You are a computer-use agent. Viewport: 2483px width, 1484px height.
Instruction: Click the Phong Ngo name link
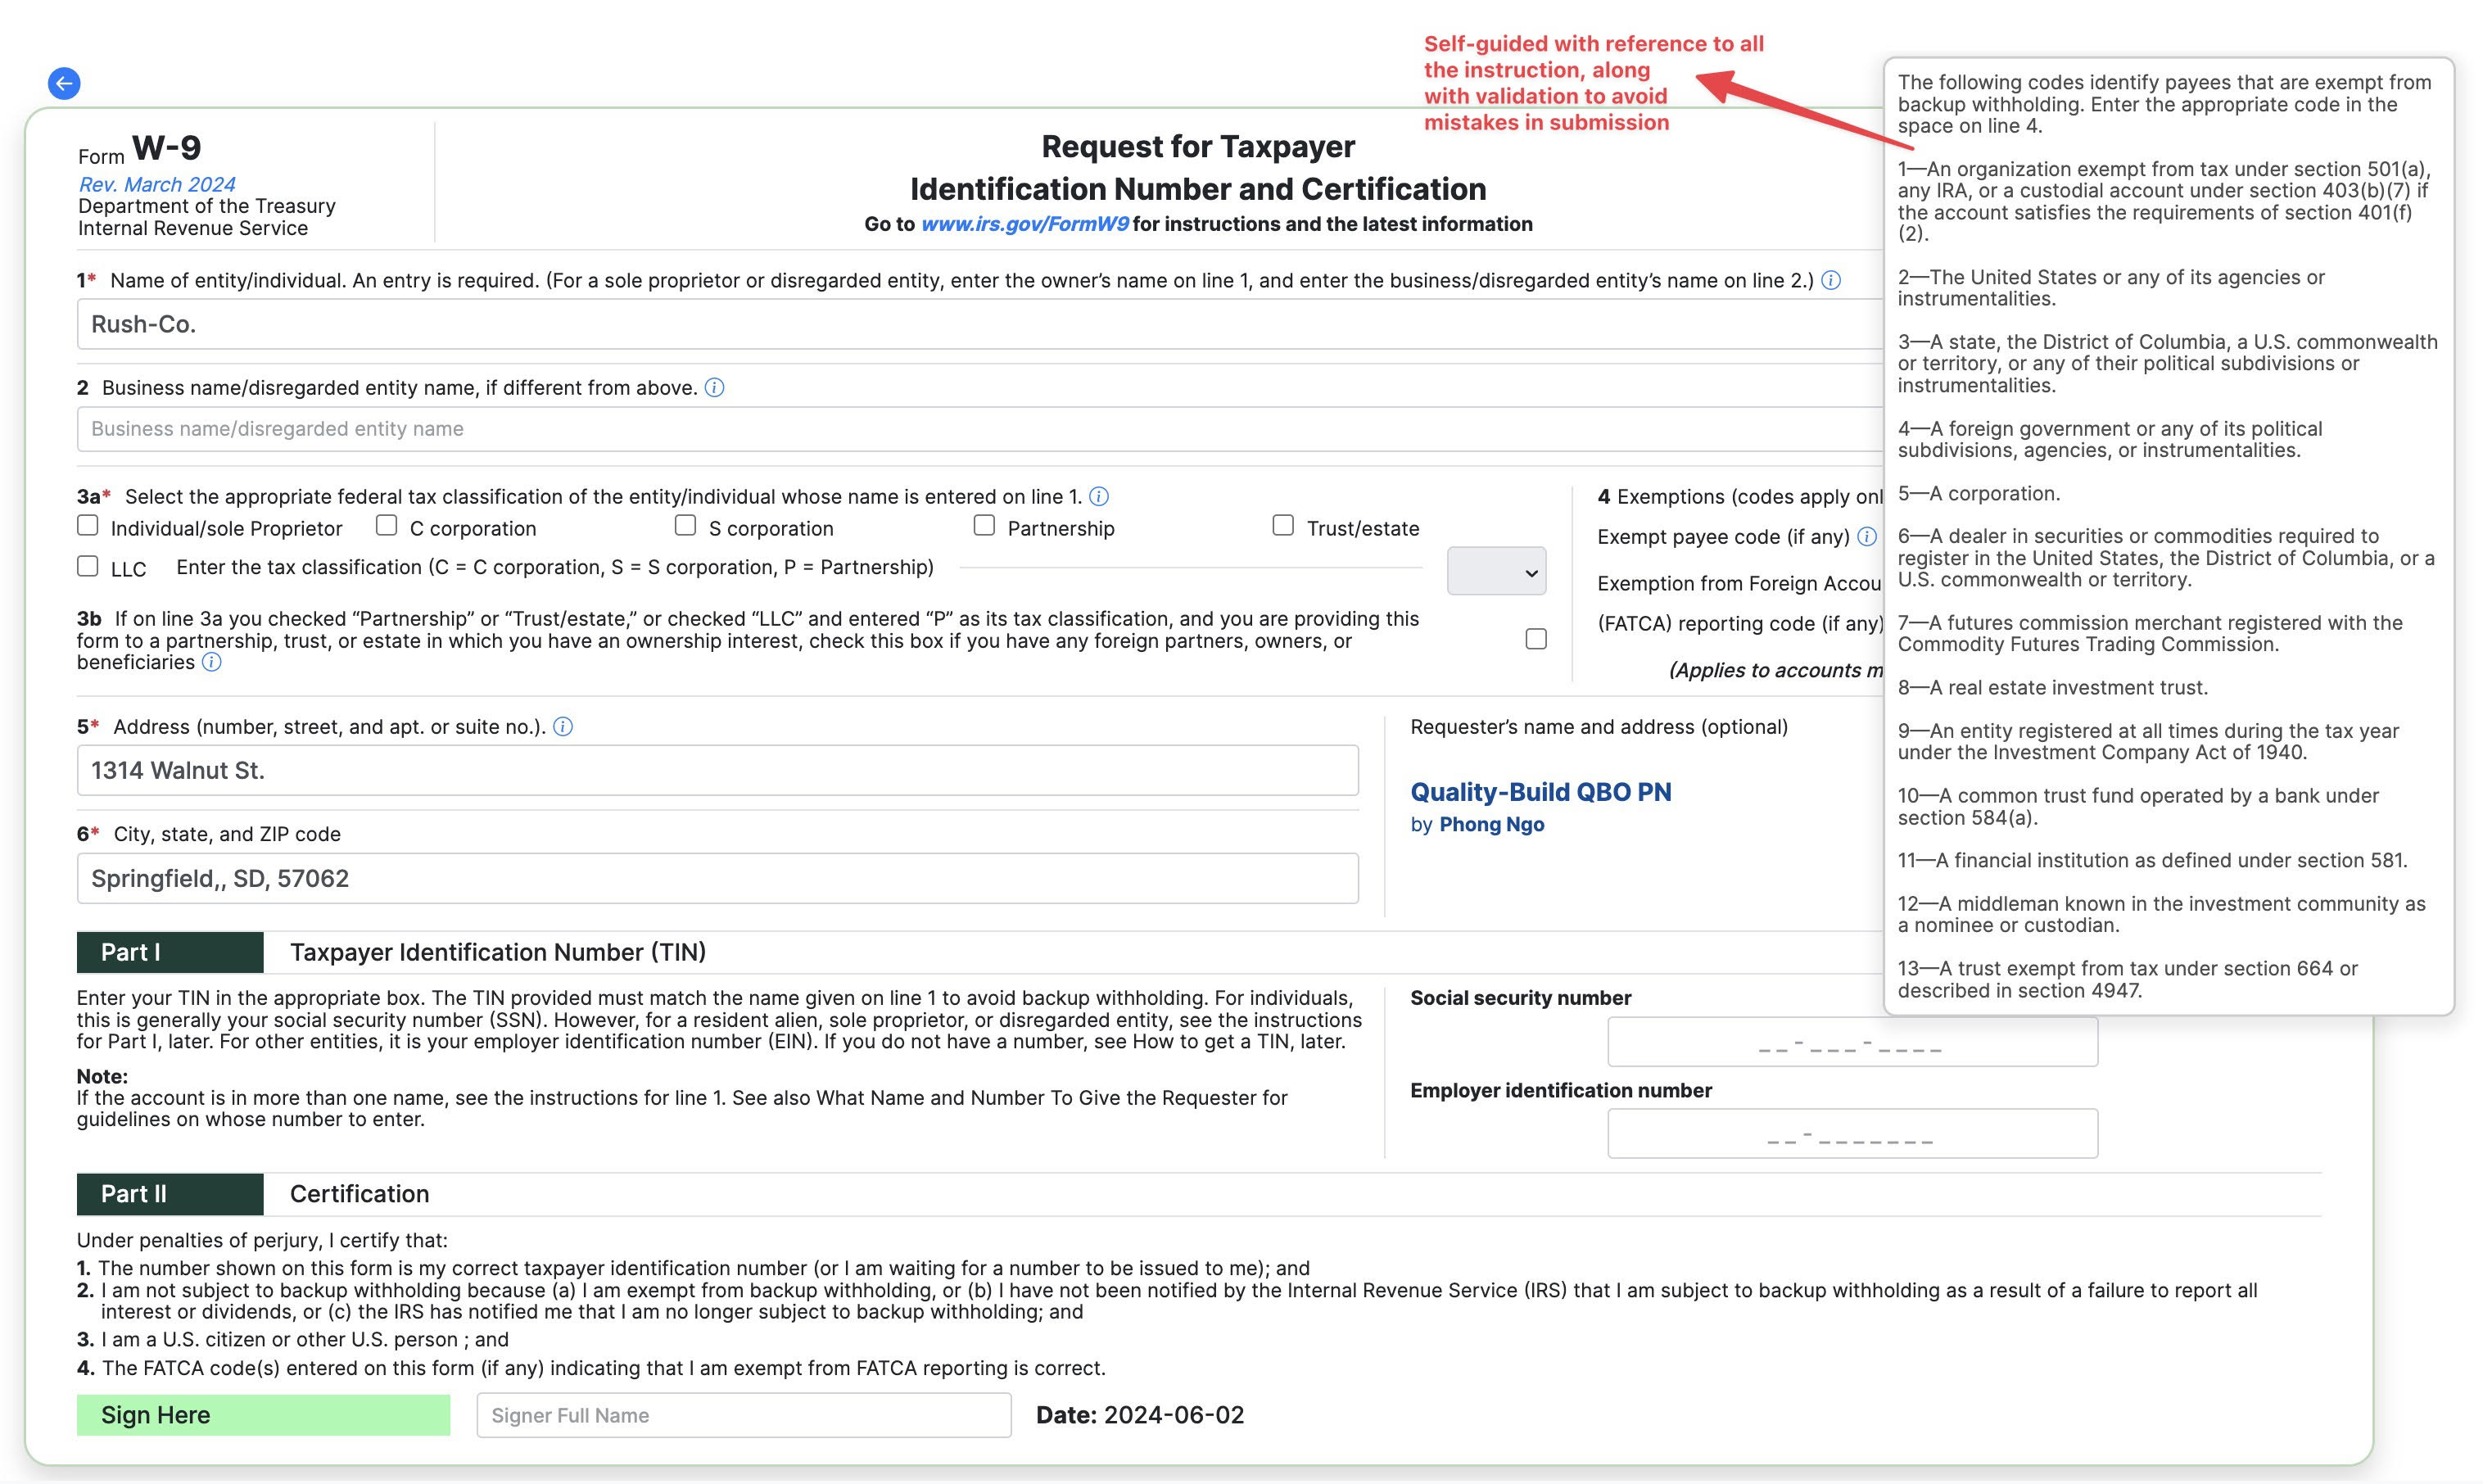pyautogui.click(x=1491, y=824)
